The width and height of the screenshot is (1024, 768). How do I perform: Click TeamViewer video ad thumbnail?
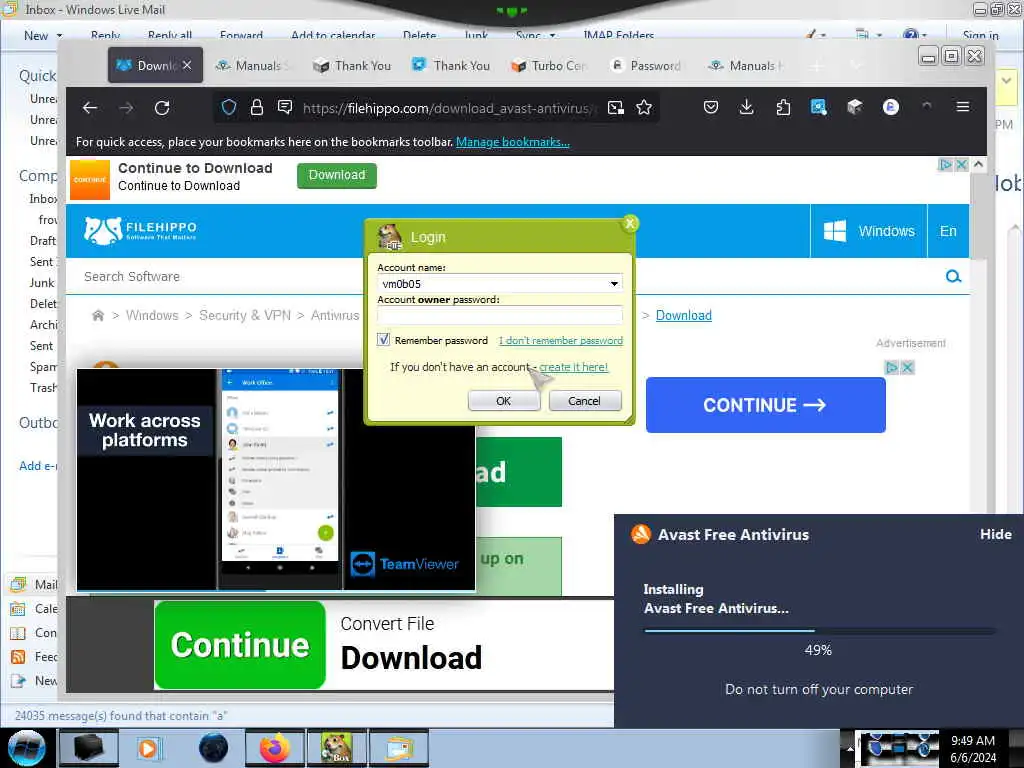276,479
